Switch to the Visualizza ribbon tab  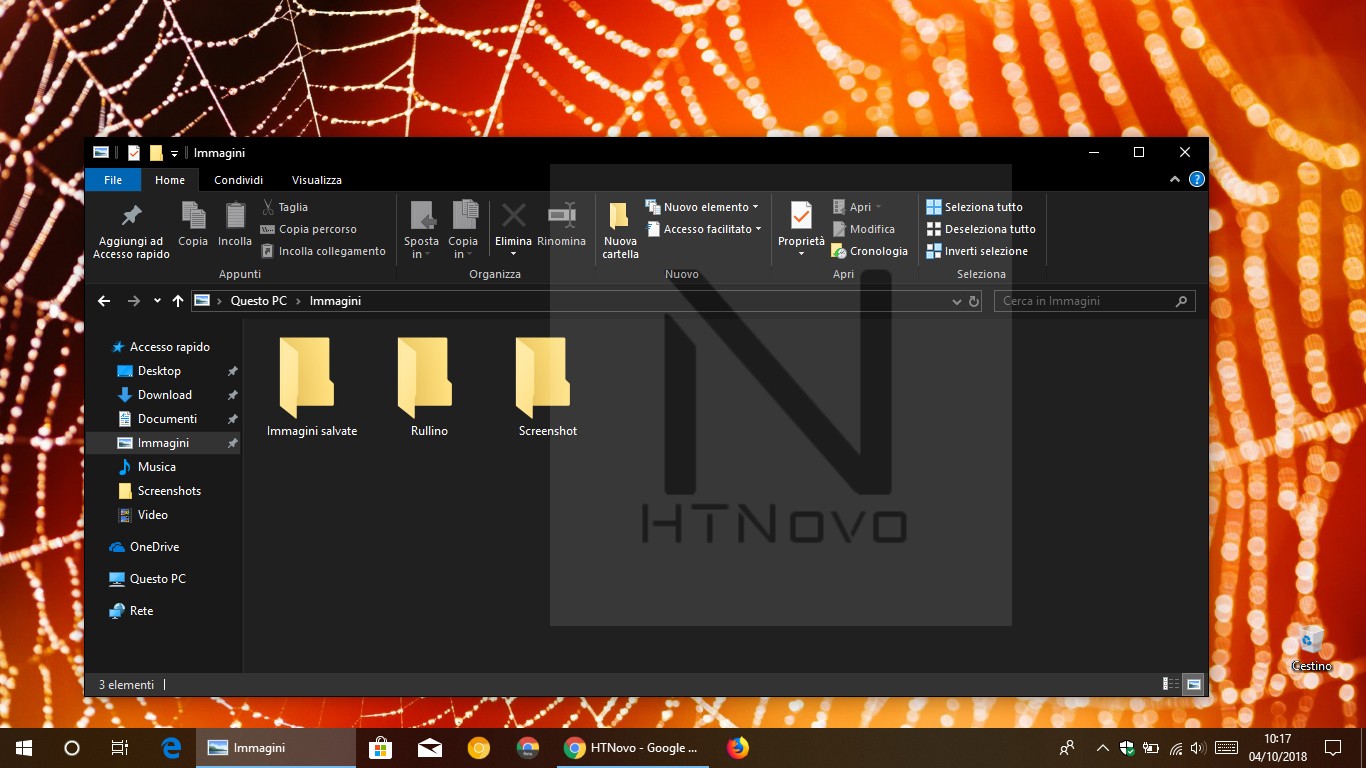(316, 179)
